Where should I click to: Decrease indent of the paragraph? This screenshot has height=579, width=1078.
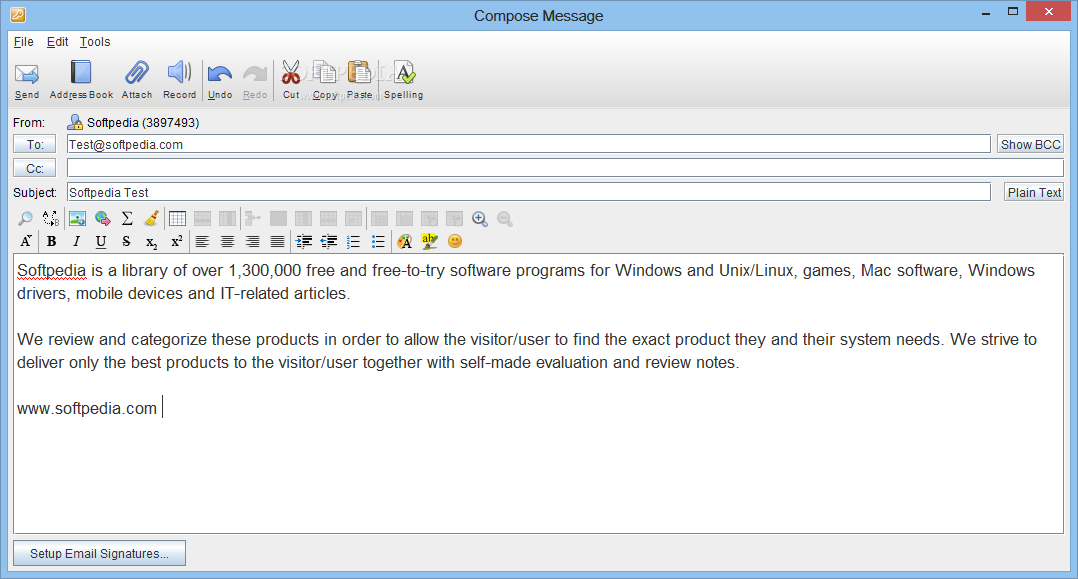(329, 241)
